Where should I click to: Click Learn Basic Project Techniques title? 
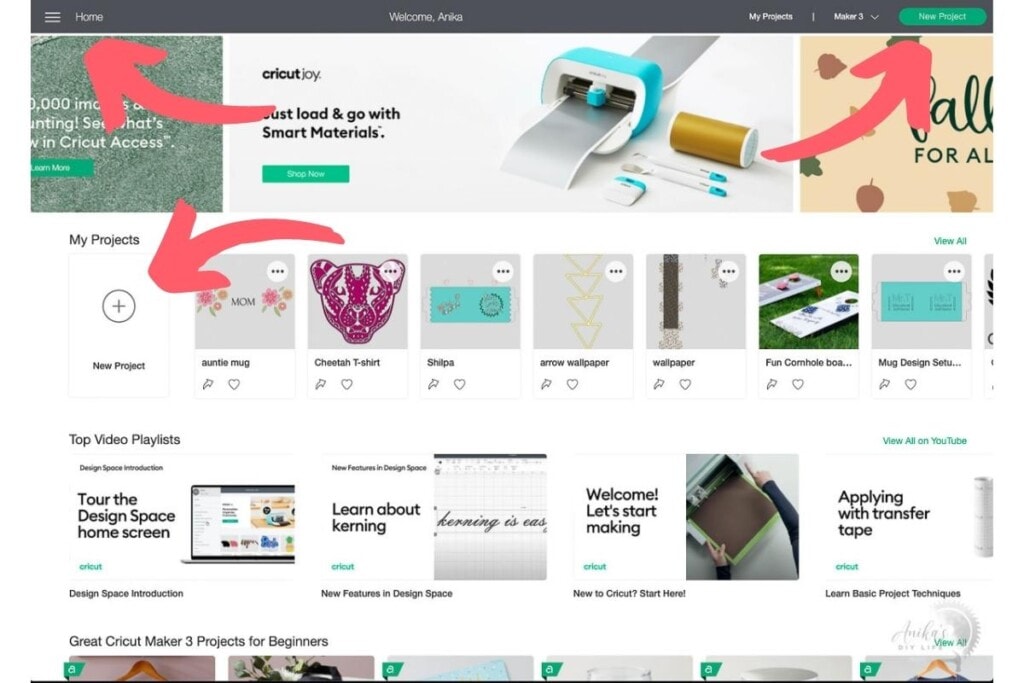point(892,594)
